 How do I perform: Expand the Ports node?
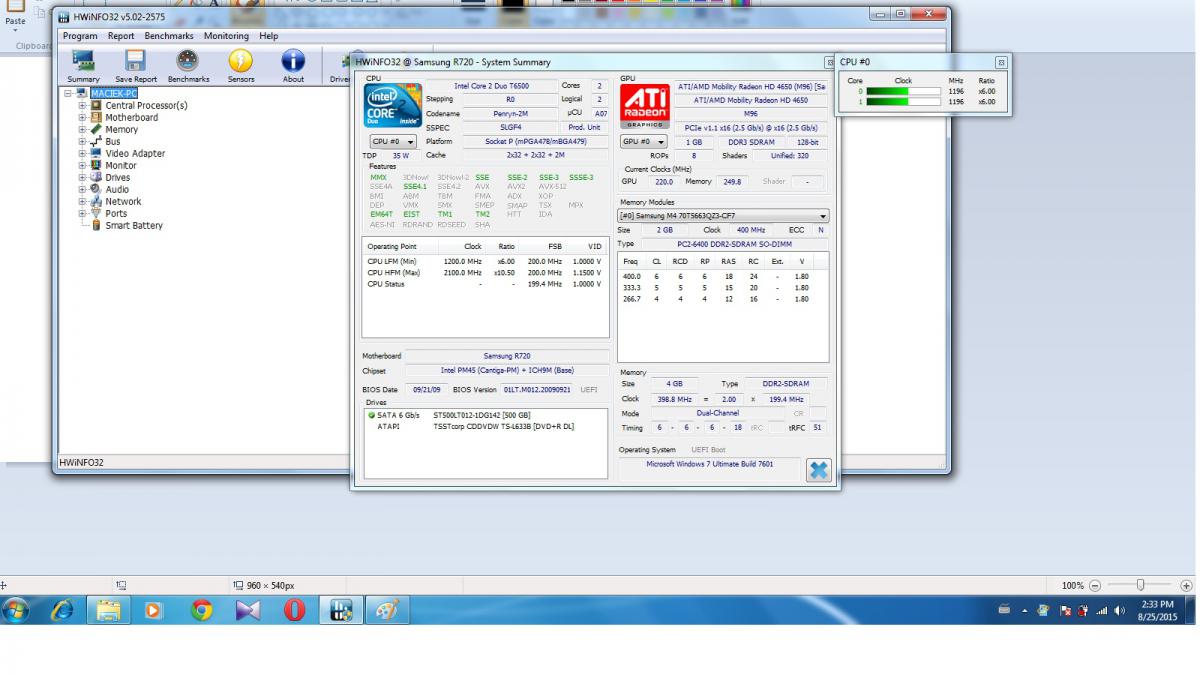click(x=83, y=214)
